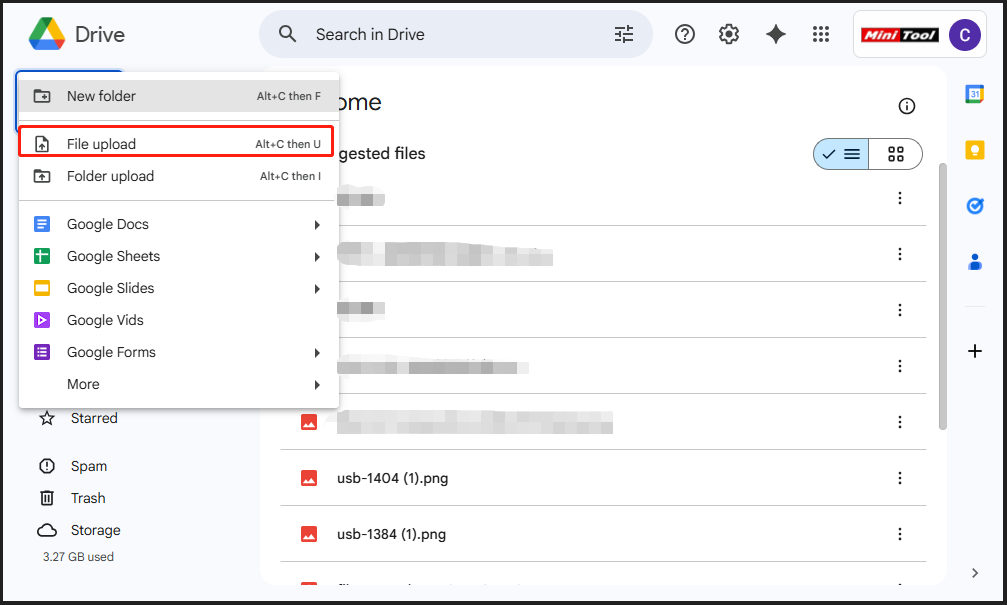Viewport: 1007px width, 605px height.
Task: Open Drive settings gear icon
Action: (729, 34)
